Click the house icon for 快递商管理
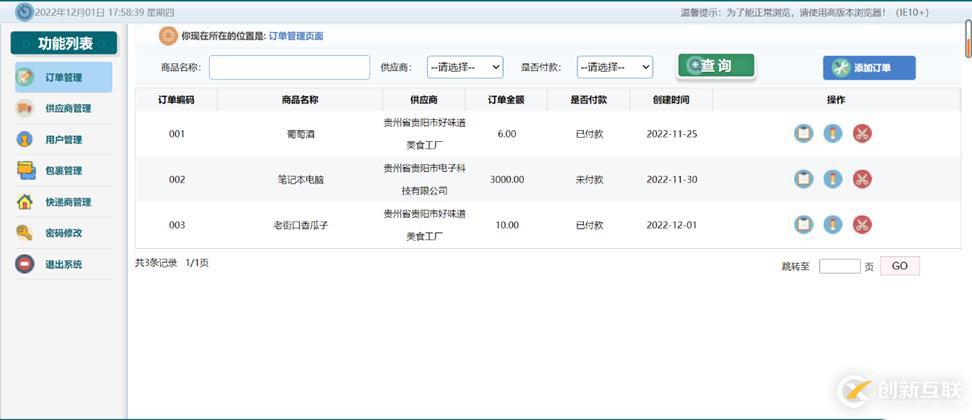This screenshot has height=420, width=972. point(25,202)
